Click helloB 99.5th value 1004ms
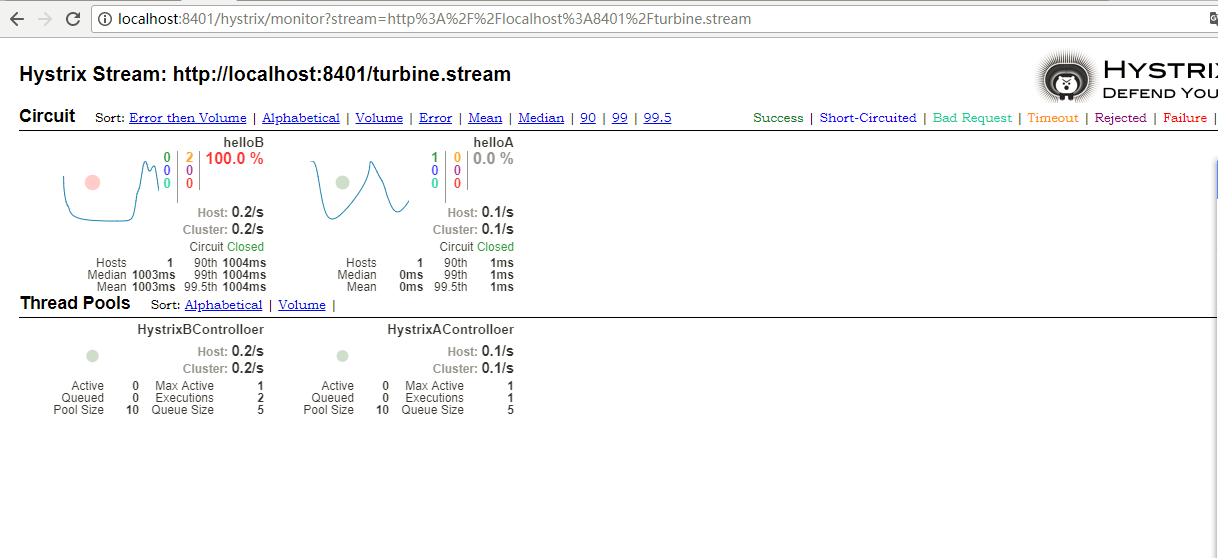Screen dimensions: 1218x558 (x=245, y=287)
